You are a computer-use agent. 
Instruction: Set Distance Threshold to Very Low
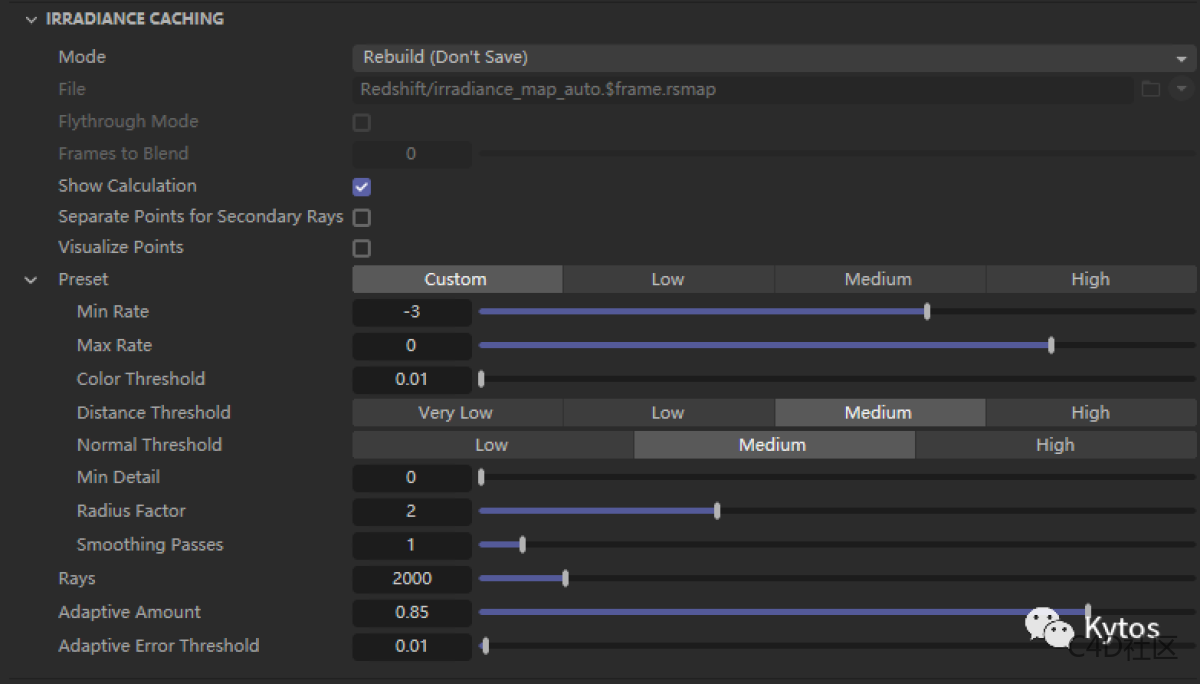point(456,412)
